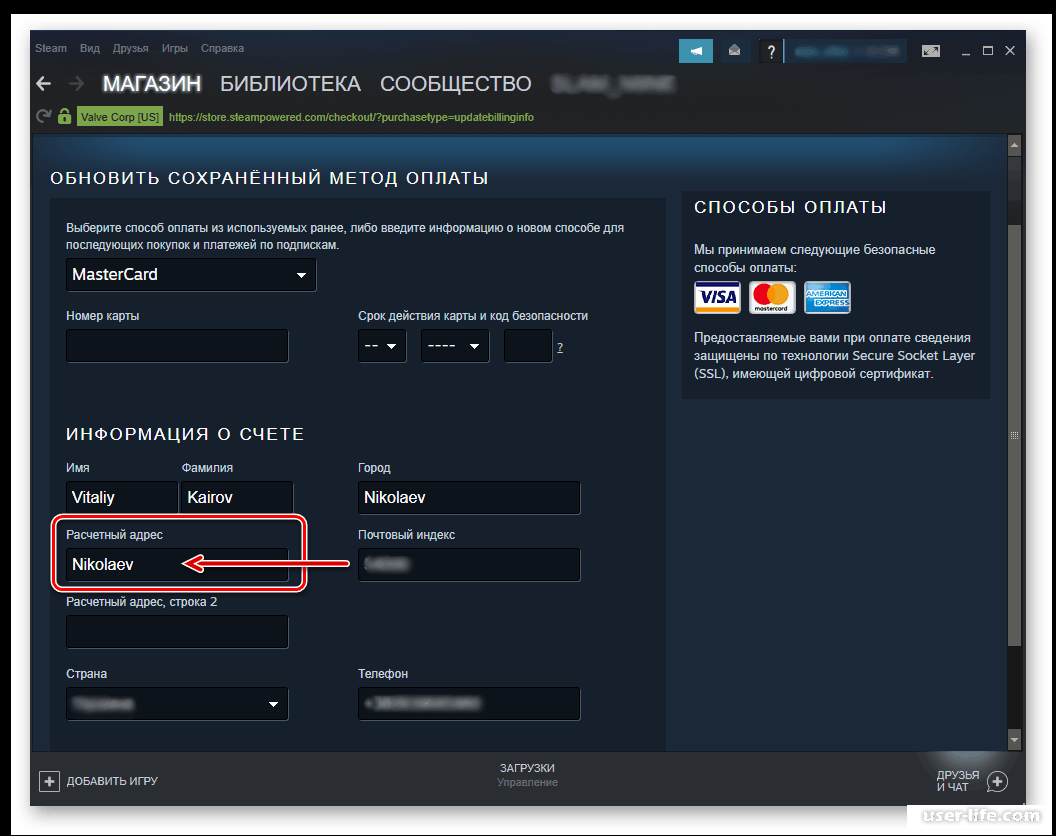This screenshot has width=1056, height=836.
Task: Go to the БИБЛИОТЕКА tab
Action: tap(290, 84)
